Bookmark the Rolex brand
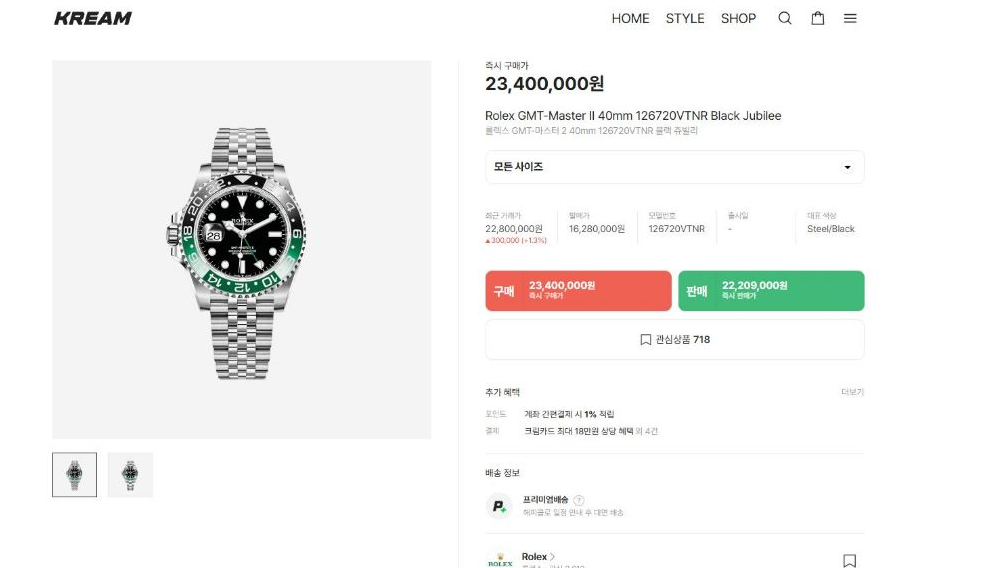Viewport: 988px width, 568px height. click(x=849, y=560)
